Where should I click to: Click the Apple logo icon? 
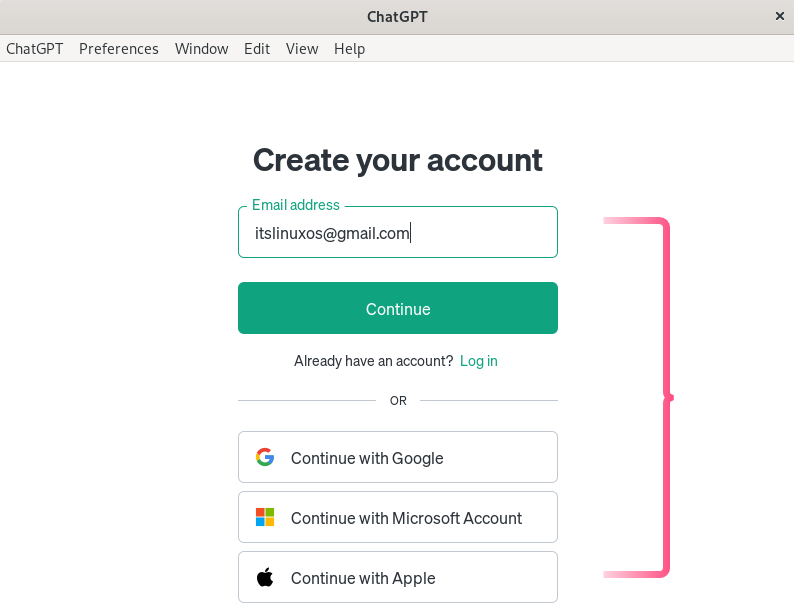pyautogui.click(x=265, y=577)
